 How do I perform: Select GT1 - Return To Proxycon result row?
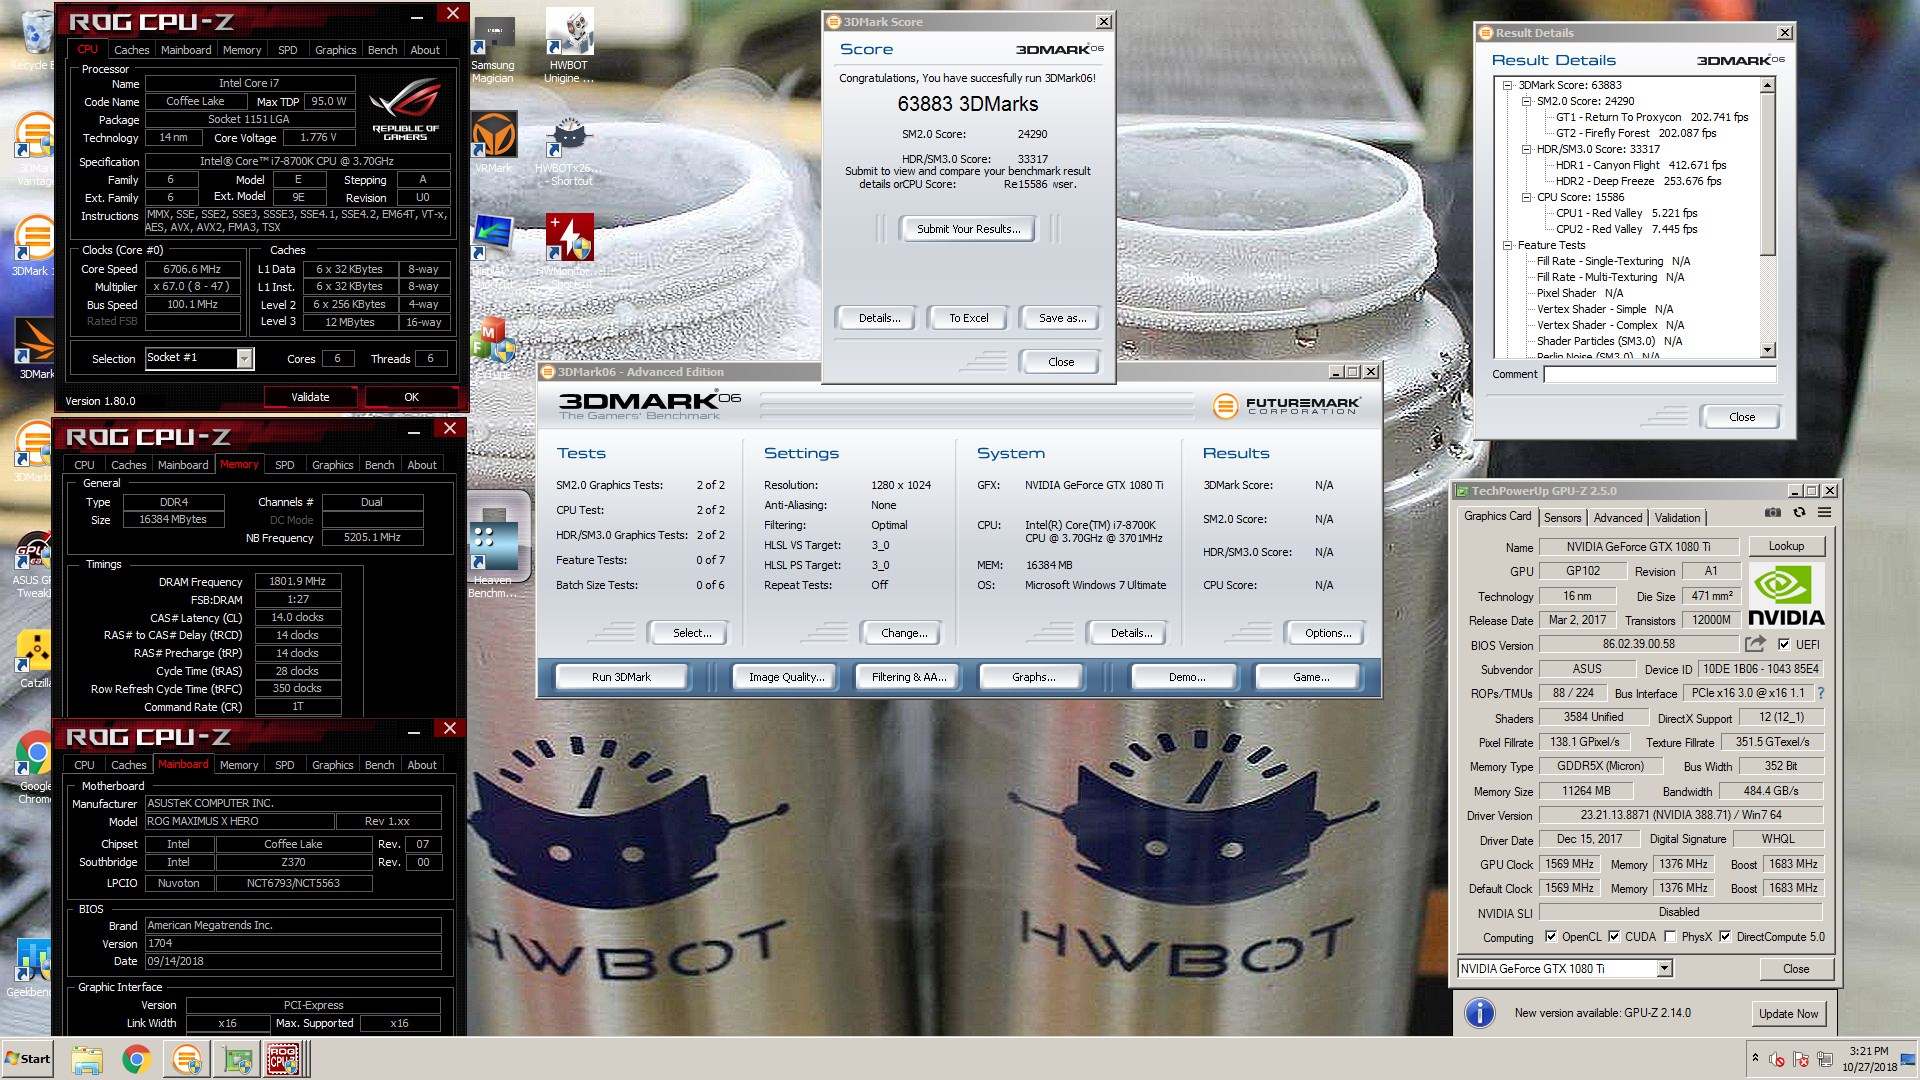(x=1651, y=117)
